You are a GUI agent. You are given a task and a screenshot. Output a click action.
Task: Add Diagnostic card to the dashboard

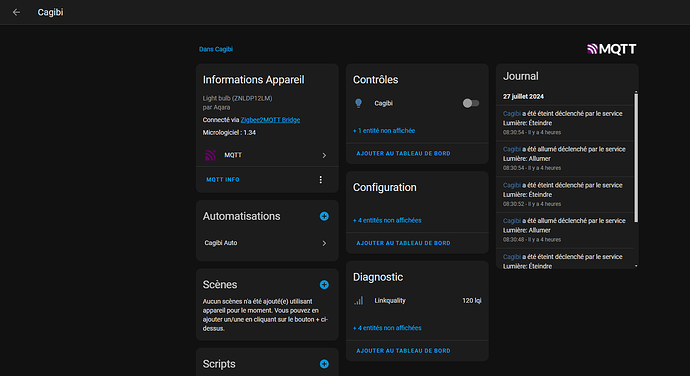[403, 351]
